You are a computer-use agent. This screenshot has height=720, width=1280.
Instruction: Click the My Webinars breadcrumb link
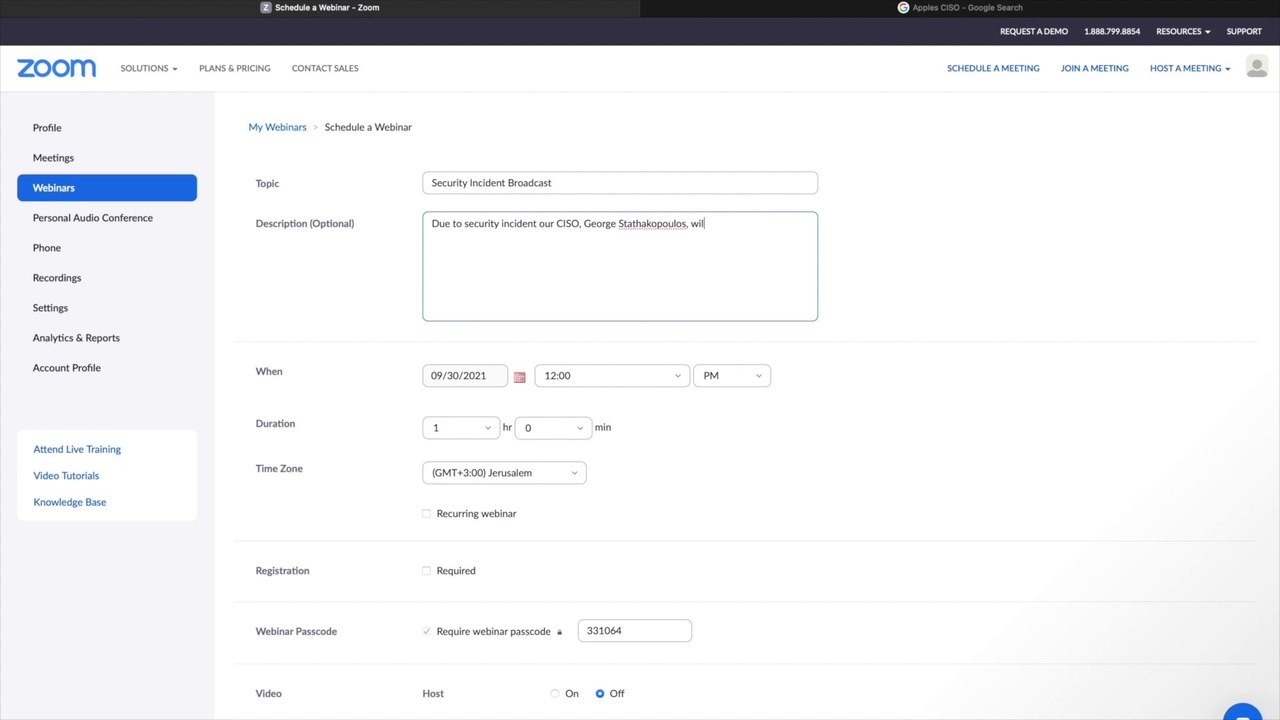[278, 128]
